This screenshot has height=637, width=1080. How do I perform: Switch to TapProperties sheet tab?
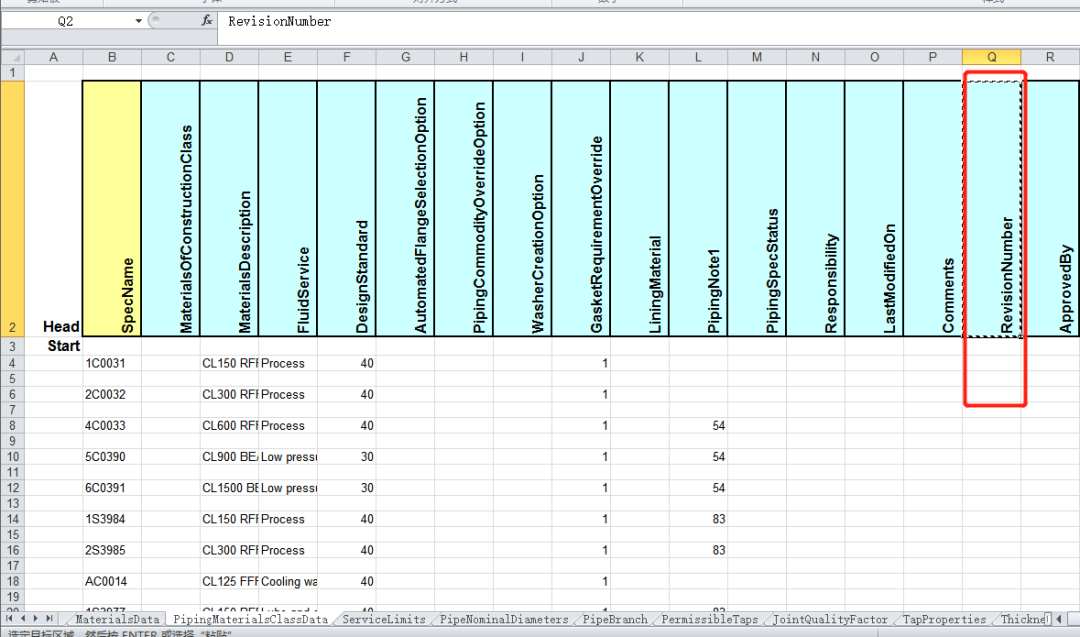944,619
